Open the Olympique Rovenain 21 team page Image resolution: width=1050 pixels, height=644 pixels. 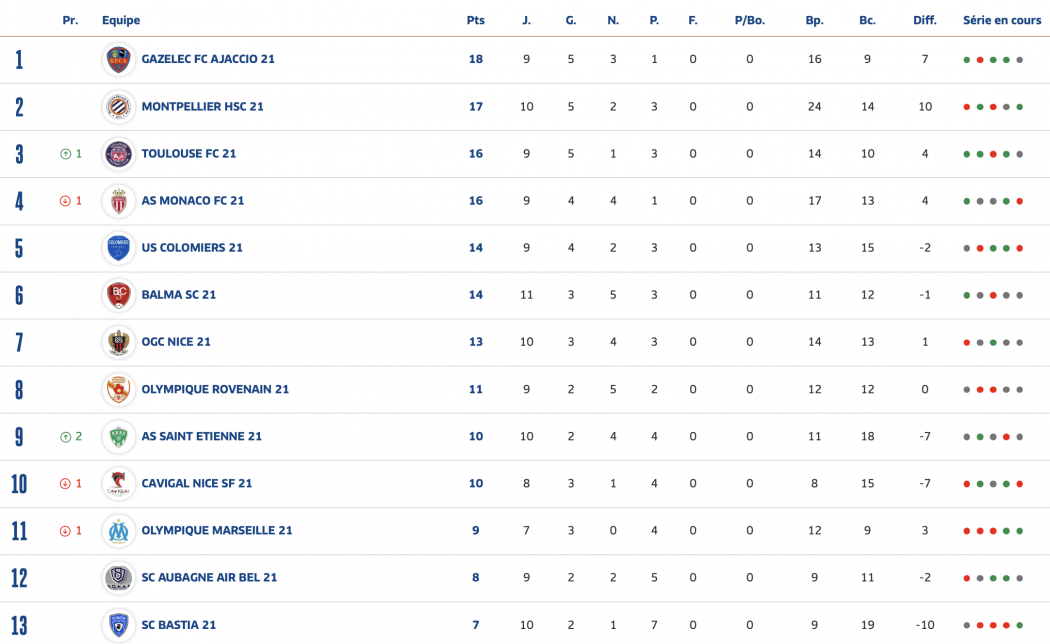tap(215, 390)
